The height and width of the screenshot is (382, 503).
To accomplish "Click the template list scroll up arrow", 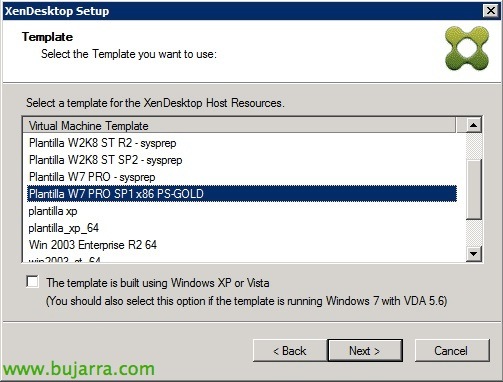I will pyautogui.click(x=473, y=126).
